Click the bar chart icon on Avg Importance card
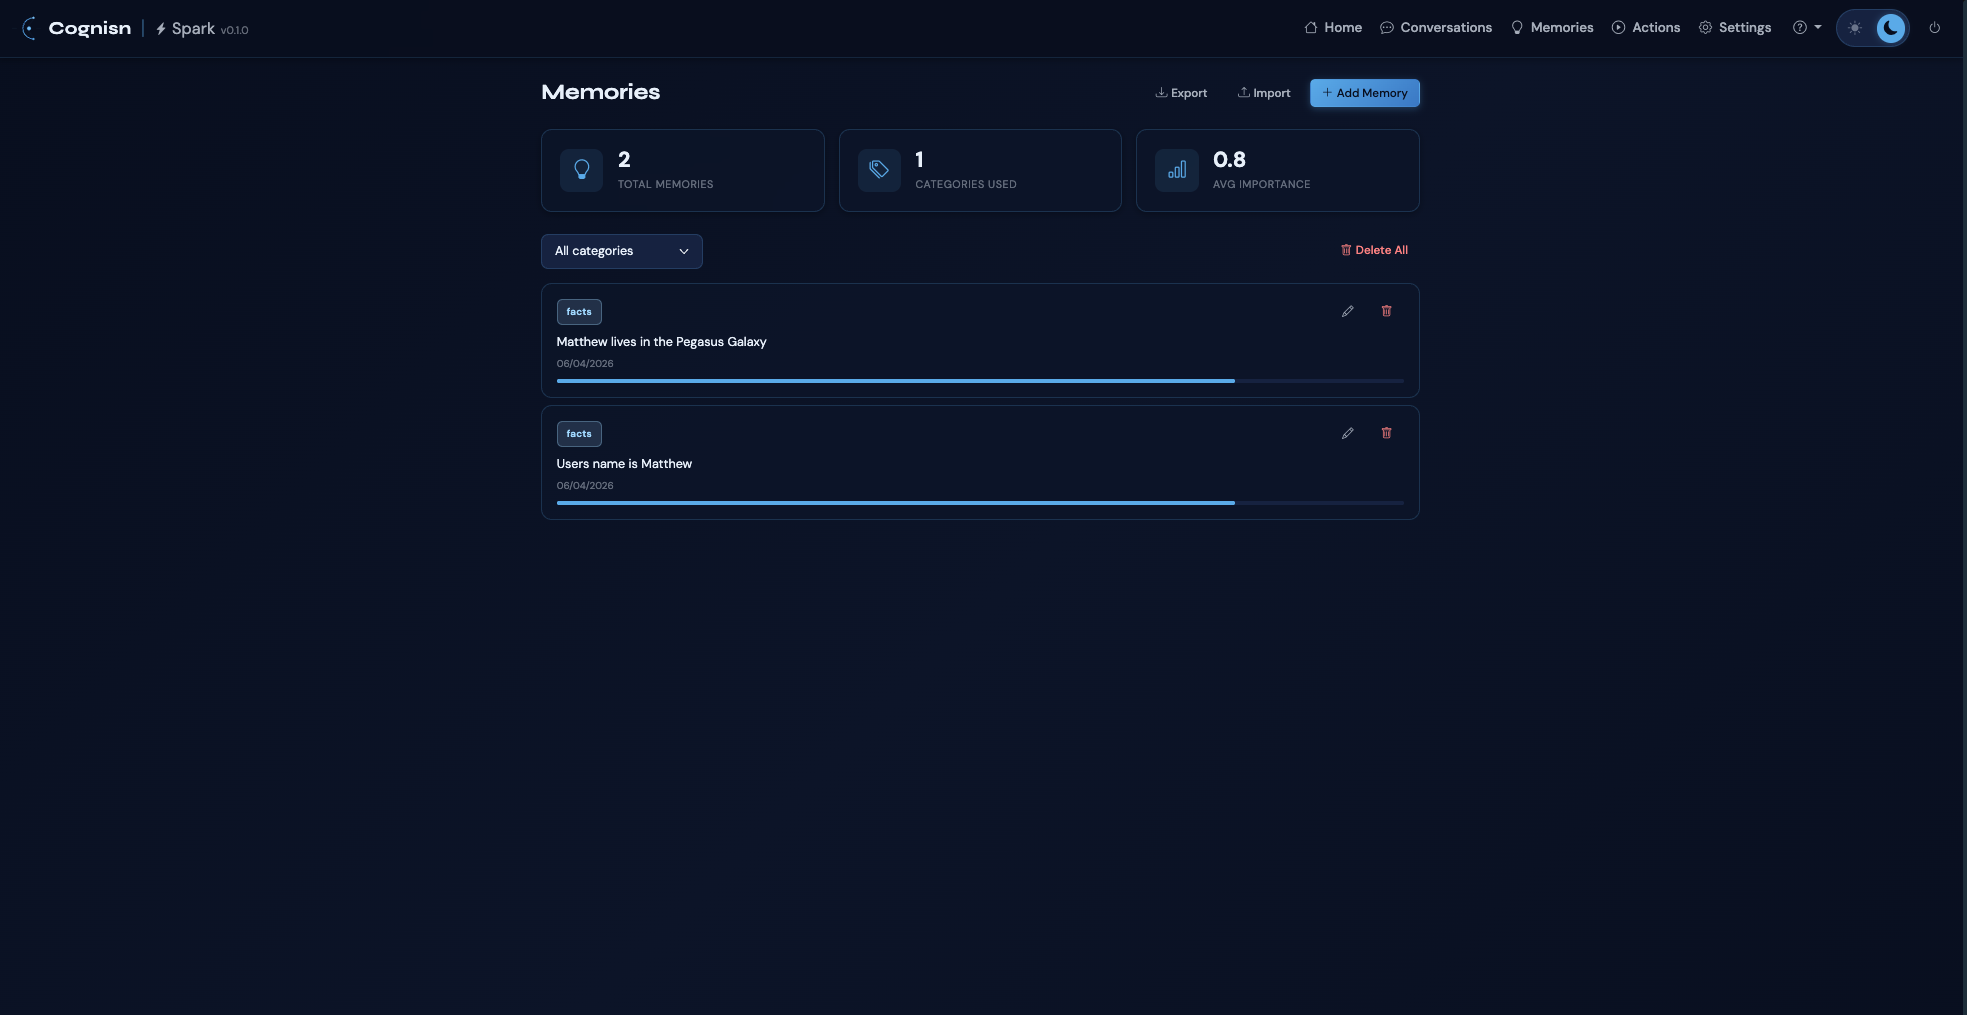The image size is (1967, 1015). coord(1177,170)
